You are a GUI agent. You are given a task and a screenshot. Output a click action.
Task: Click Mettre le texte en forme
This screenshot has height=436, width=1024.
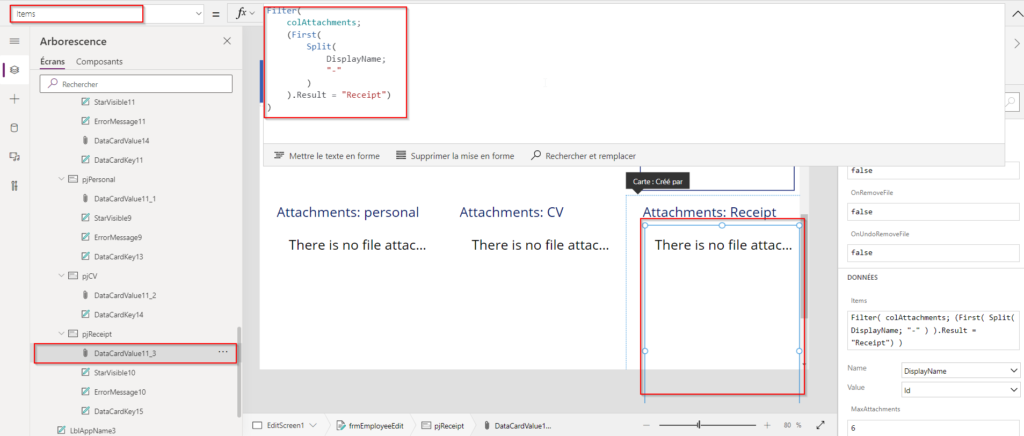(x=326, y=156)
